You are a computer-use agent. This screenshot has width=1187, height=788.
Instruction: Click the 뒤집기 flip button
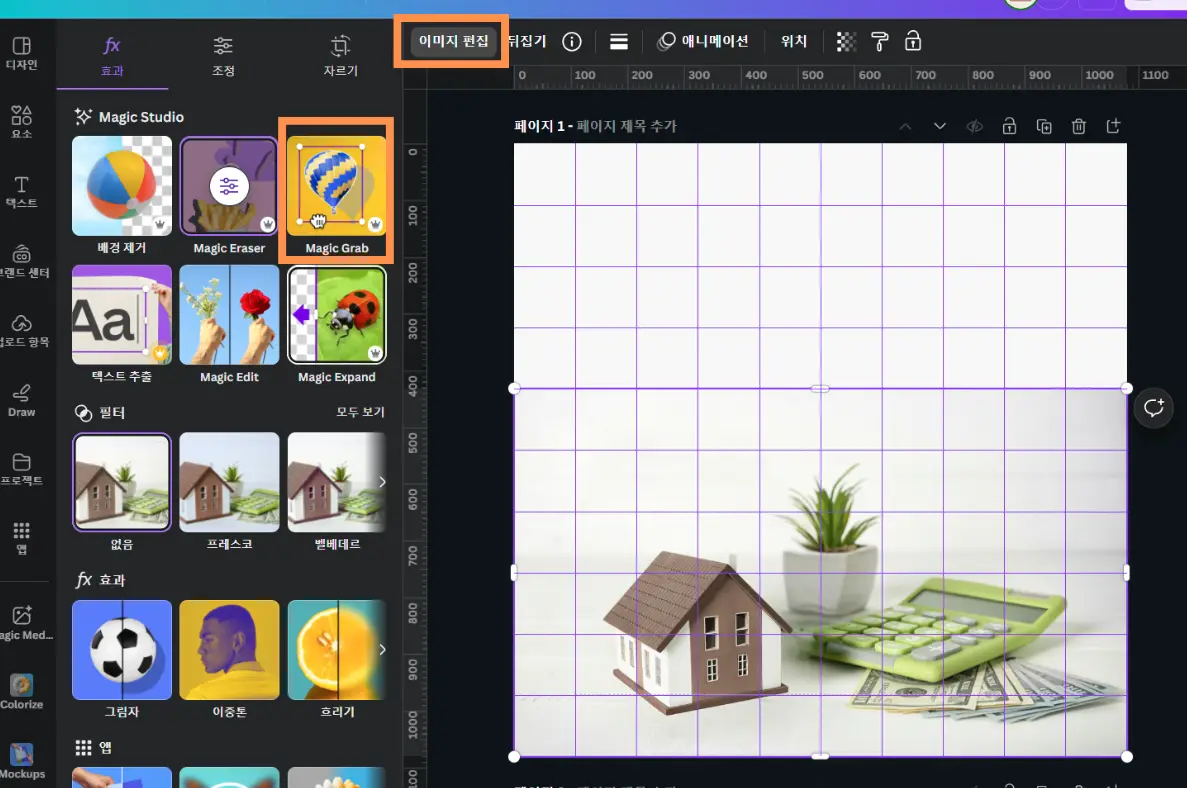[x=527, y=41]
